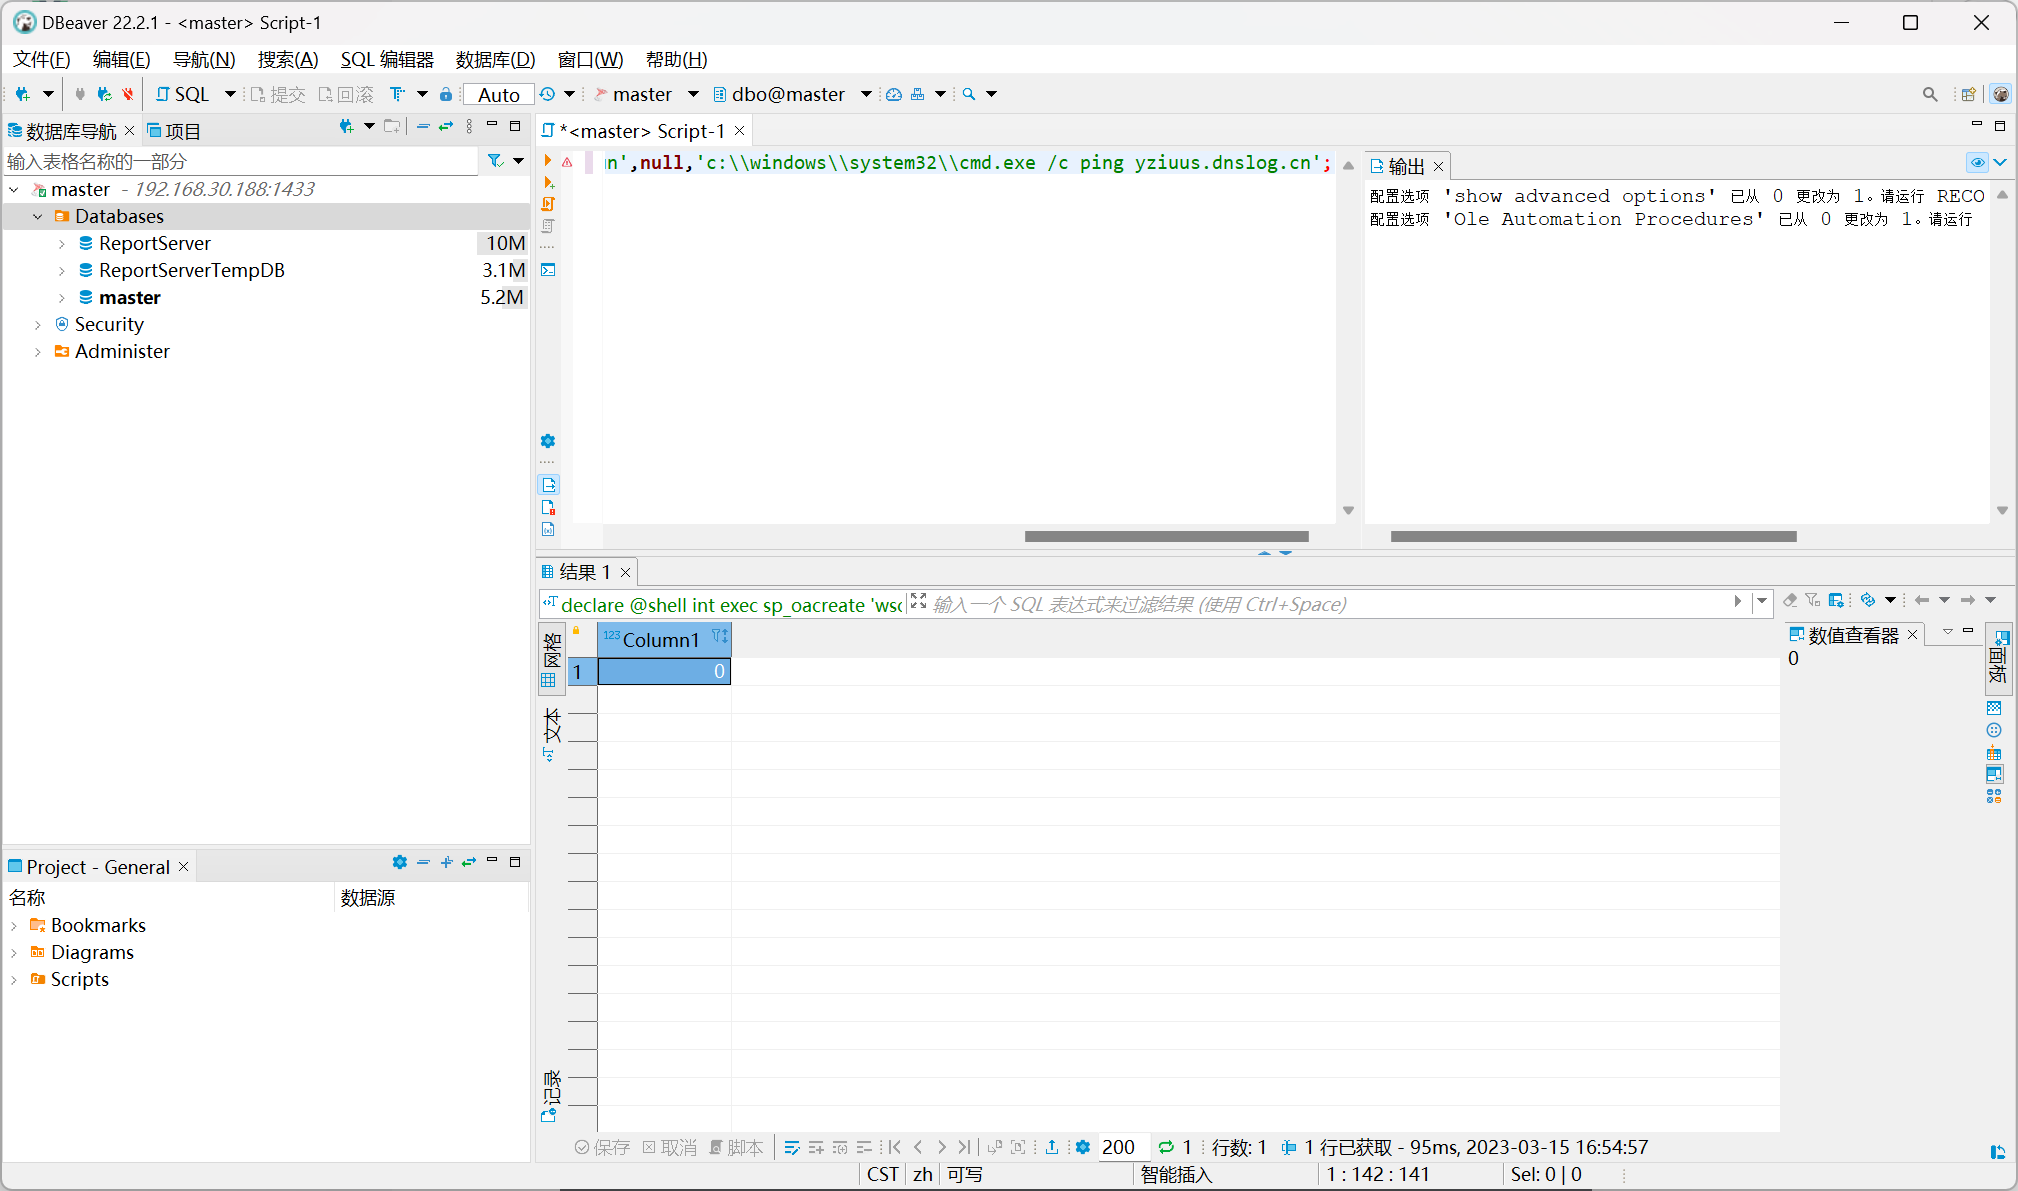Switch results to Text view mode
2018x1191 pixels.
point(551,735)
